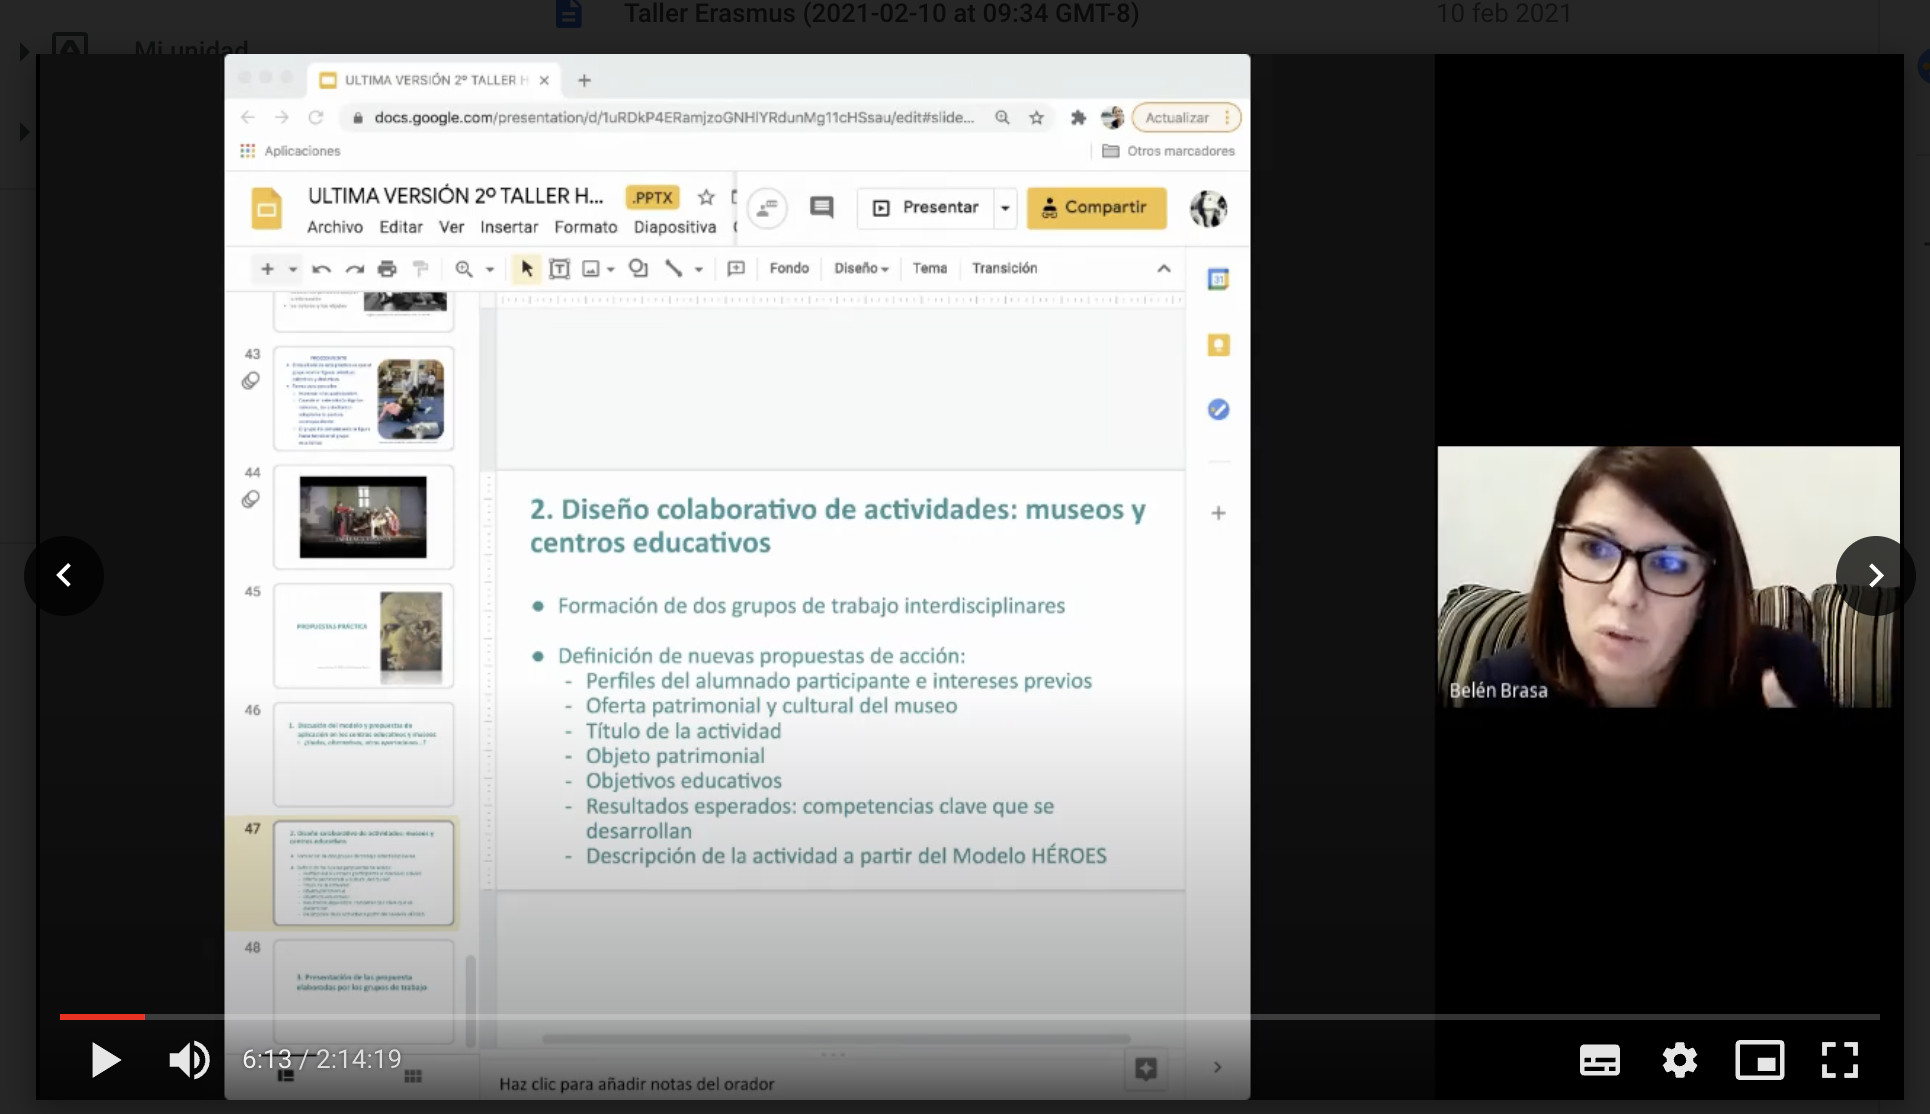Viewport: 1930px width, 1114px height.
Task: Open the zoom level dropdown arrow
Action: [x=490, y=269]
